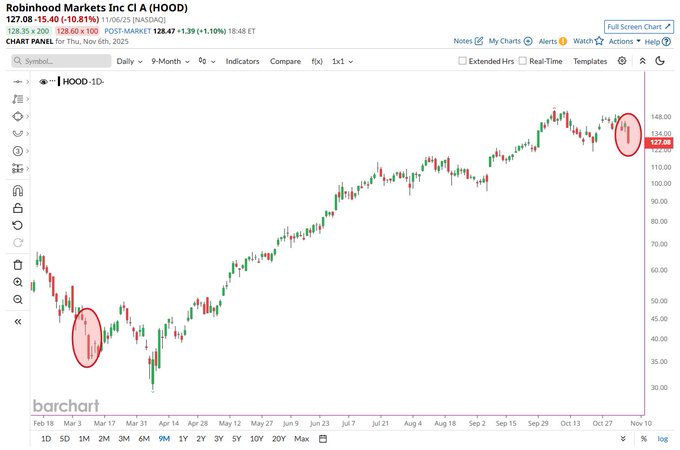
Task: Open the Daily frequency dropdown
Action: pos(129,61)
